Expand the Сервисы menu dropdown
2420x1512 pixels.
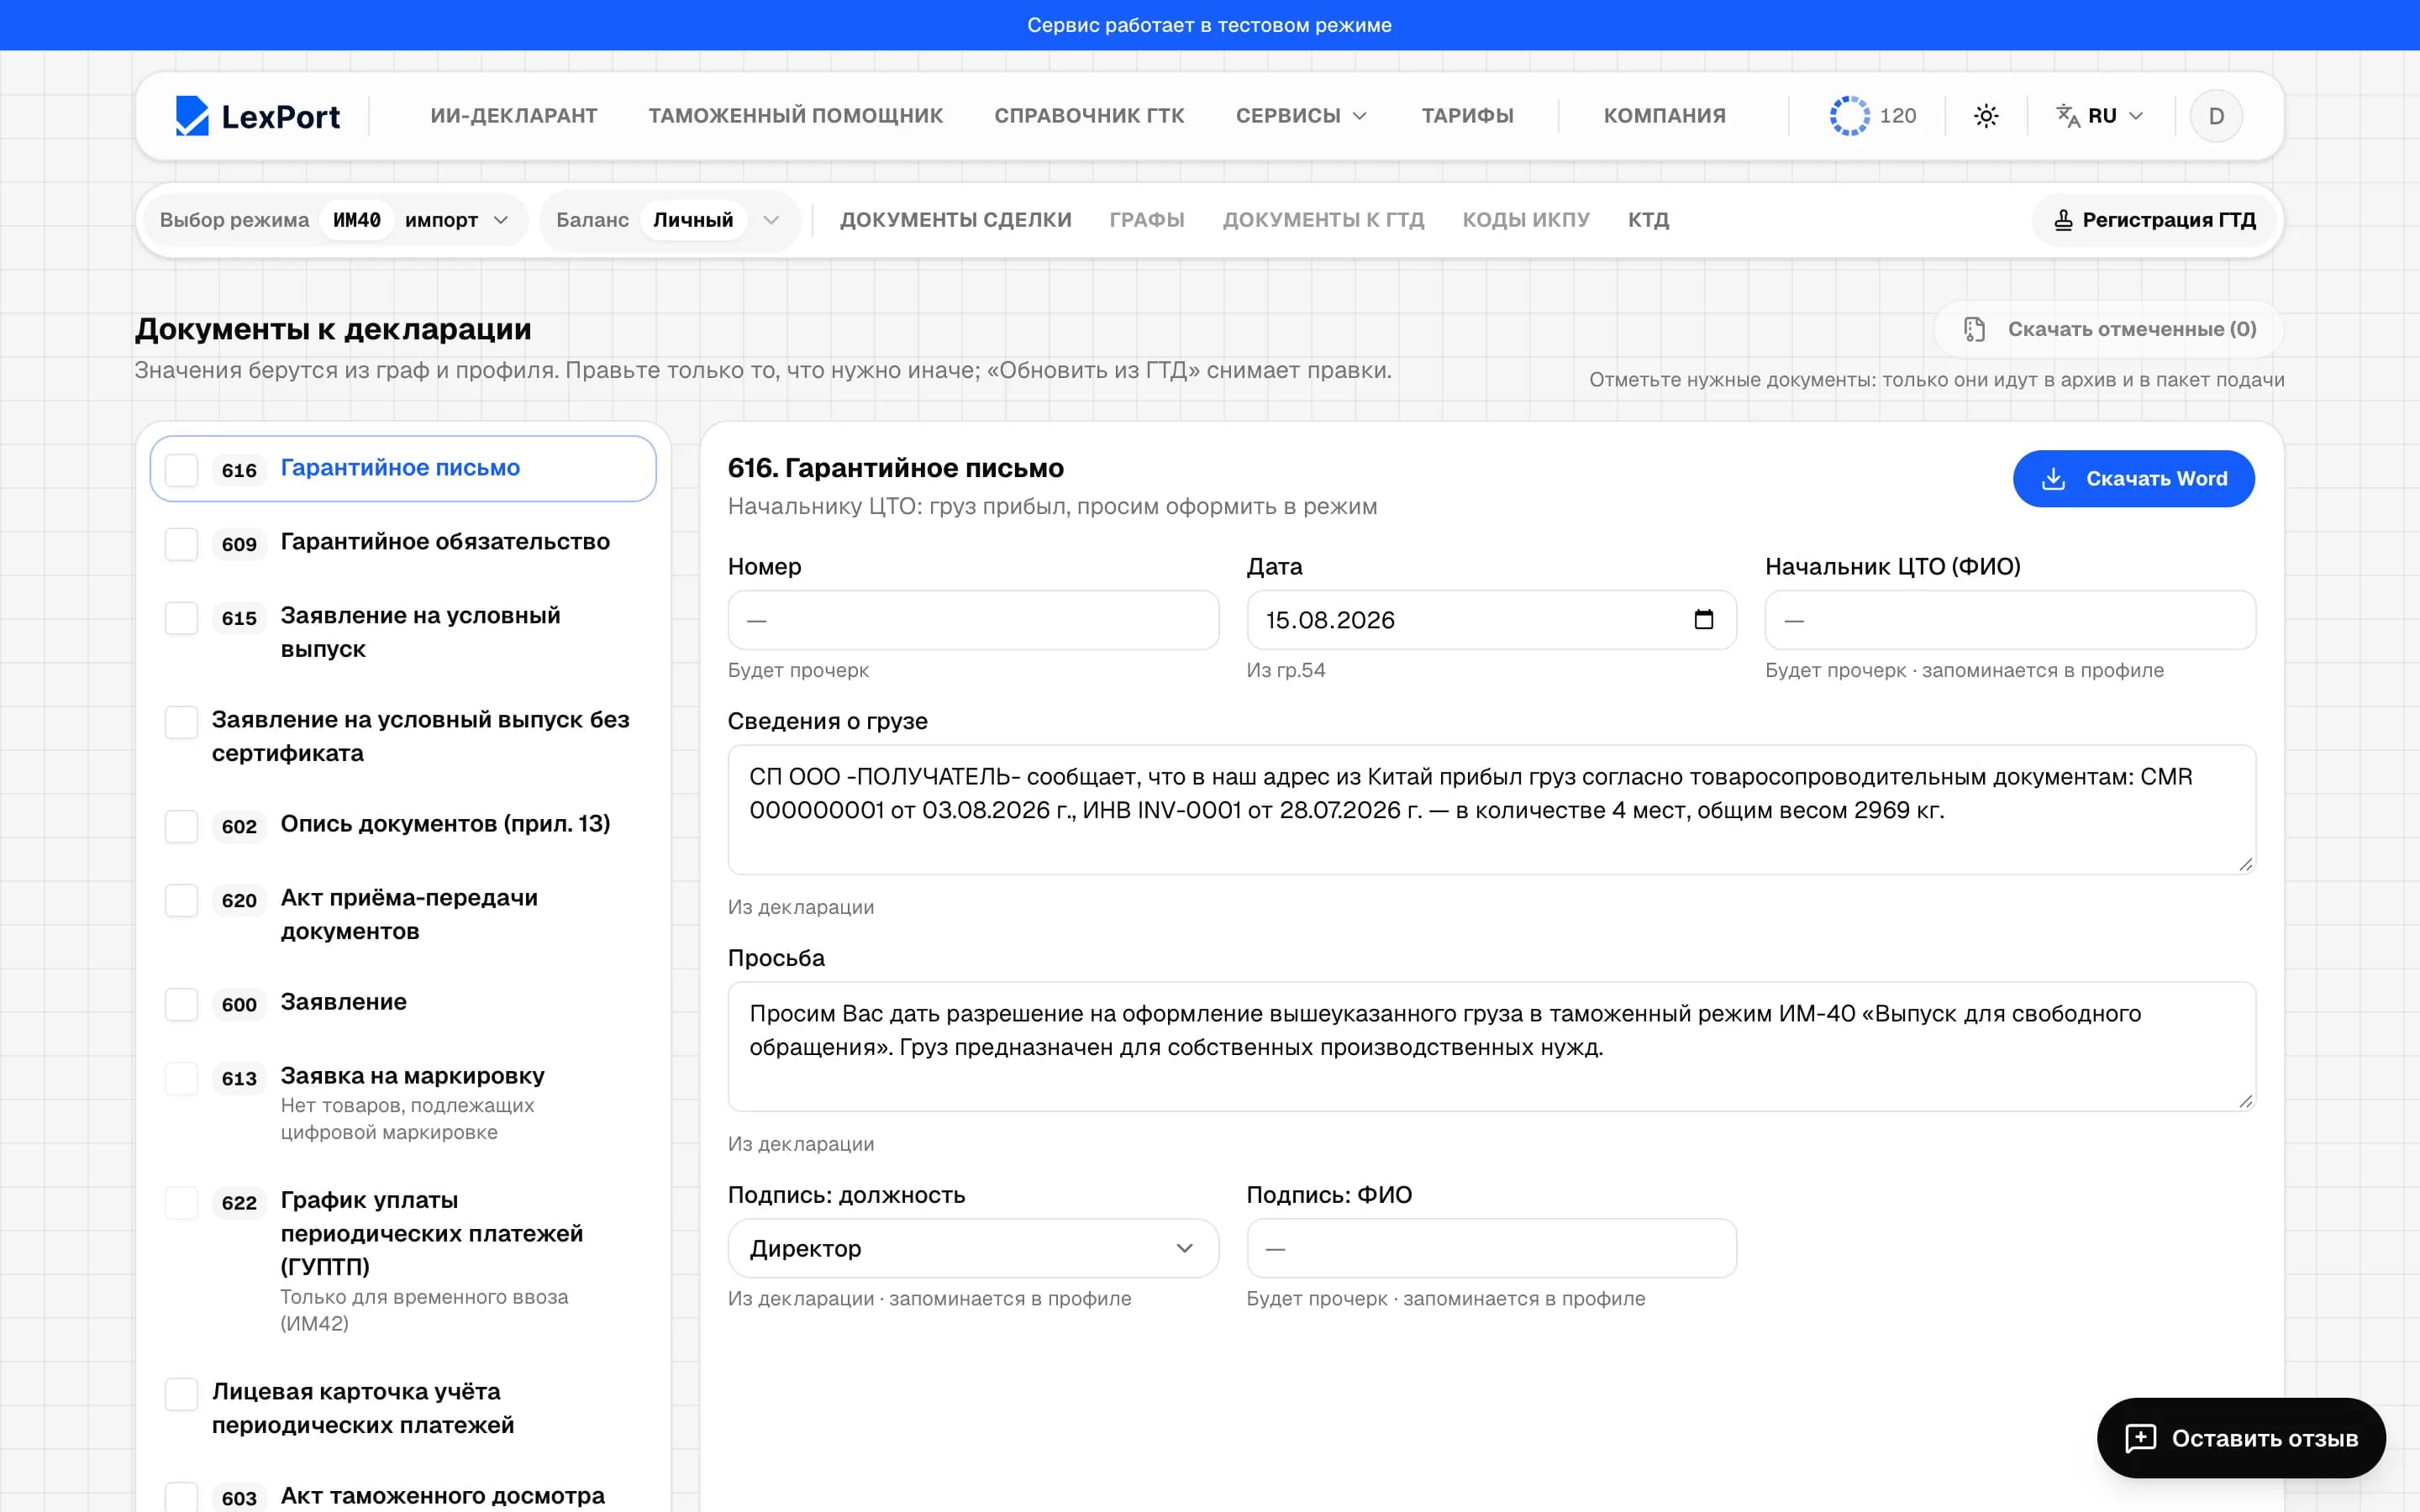pyautogui.click(x=1301, y=116)
